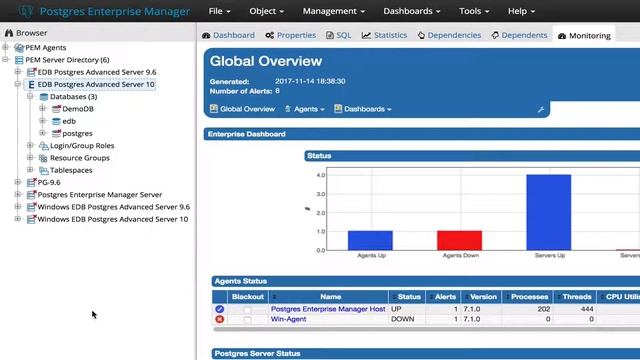Click the Statistics chart icon
Screen dimensions: 640x360
tap(366, 36)
